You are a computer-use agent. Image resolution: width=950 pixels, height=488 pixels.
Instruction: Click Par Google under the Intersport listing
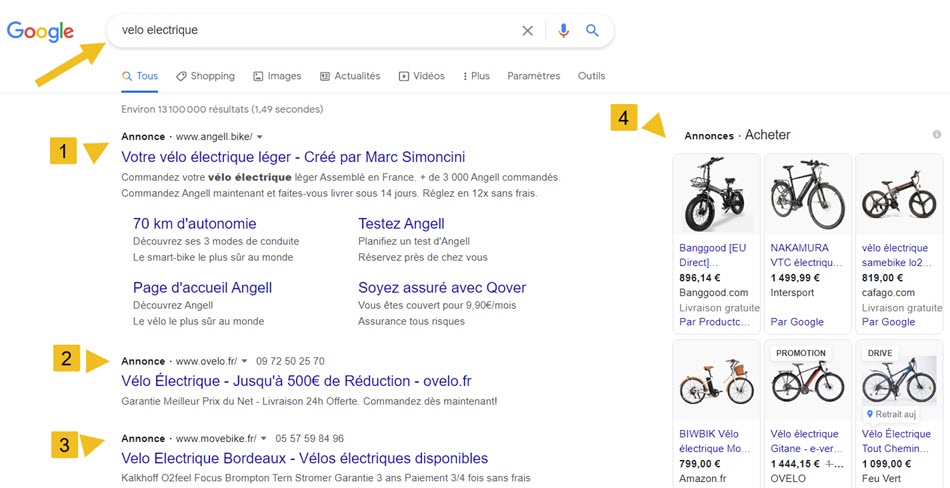point(797,322)
